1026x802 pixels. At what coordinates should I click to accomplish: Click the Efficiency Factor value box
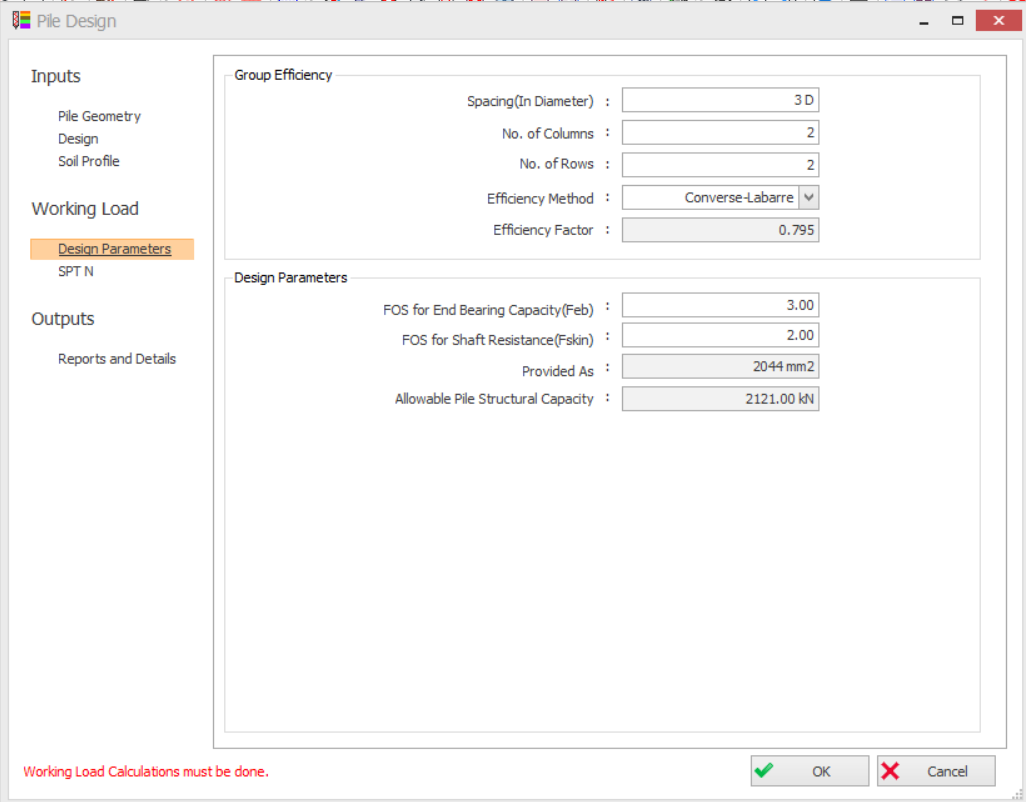point(720,230)
